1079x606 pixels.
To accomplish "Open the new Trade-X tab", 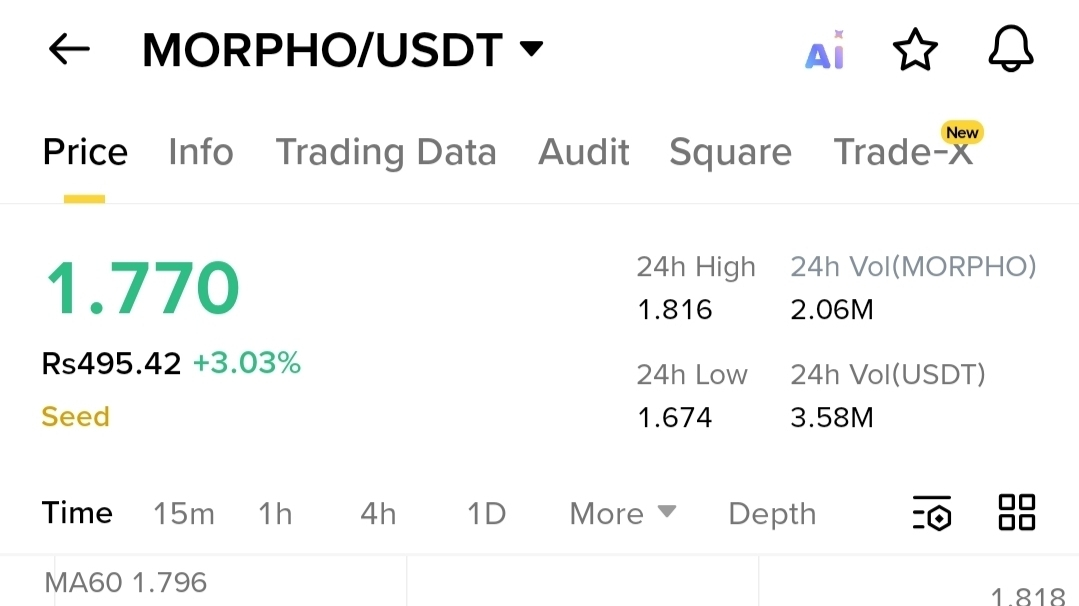I will [904, 152].
